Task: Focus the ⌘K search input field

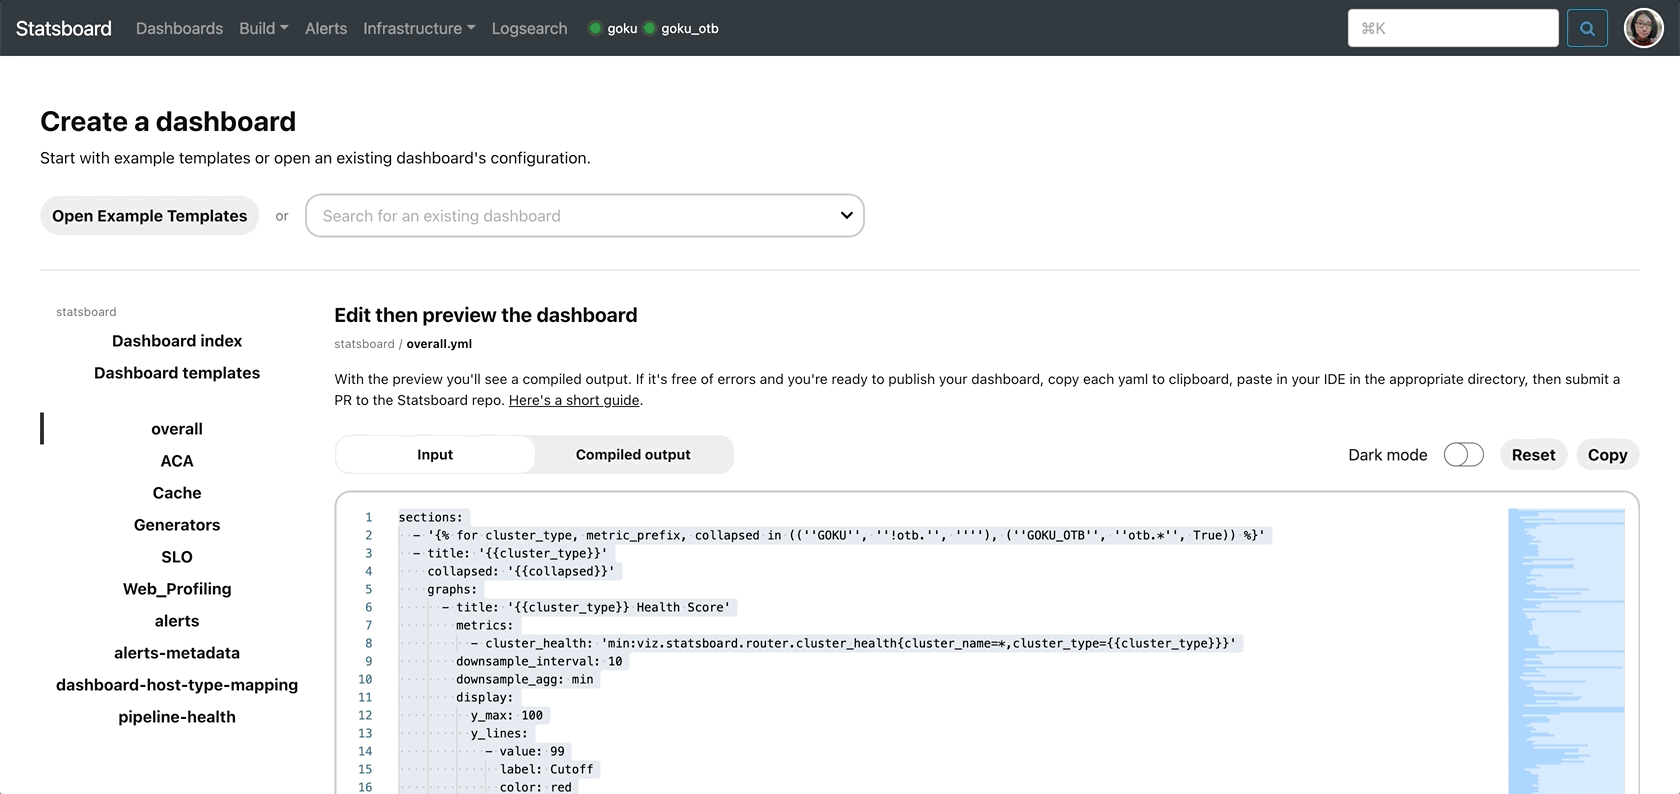Action: 1453,28
